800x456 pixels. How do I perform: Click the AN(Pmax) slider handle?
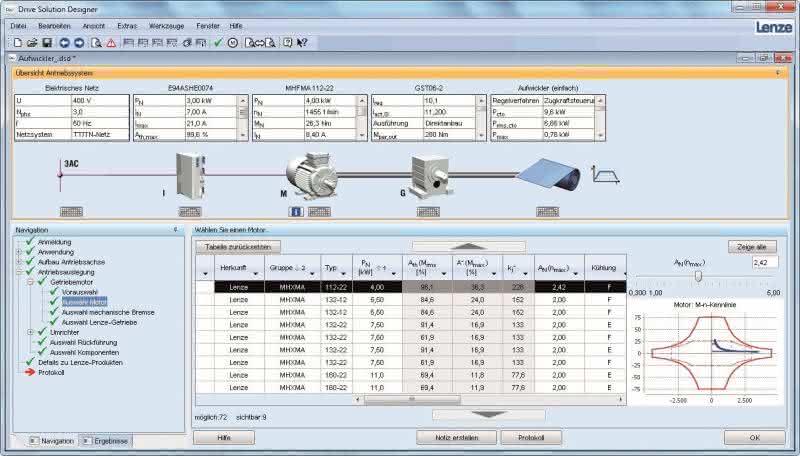point(698,276)
